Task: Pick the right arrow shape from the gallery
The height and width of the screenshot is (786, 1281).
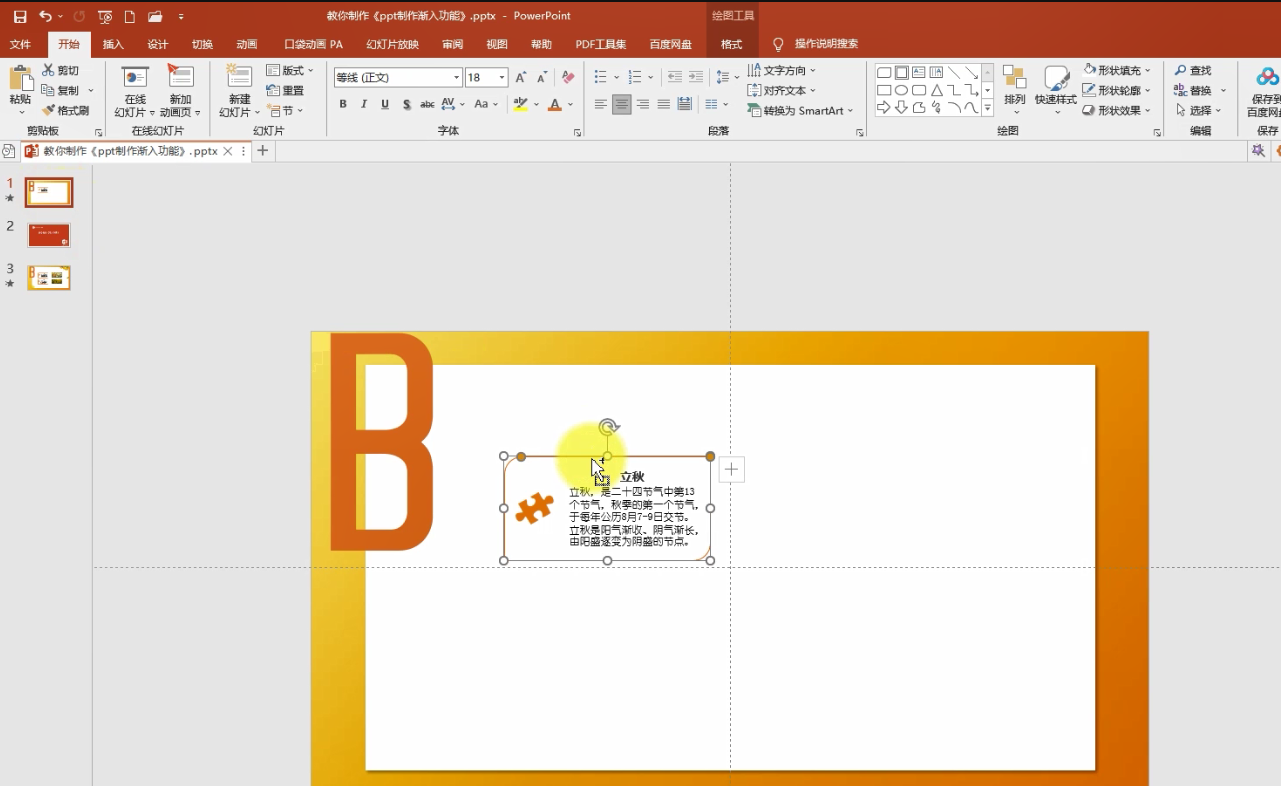Action: coord(884,108)
